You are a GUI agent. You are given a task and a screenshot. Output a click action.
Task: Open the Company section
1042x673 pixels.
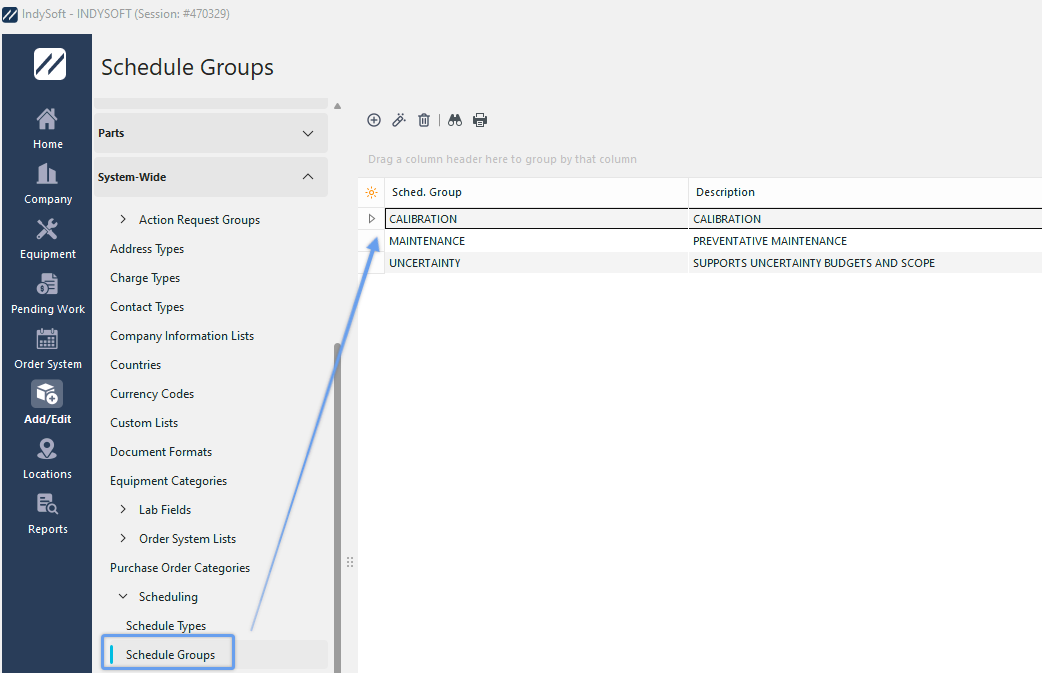[x=47, y=184]
